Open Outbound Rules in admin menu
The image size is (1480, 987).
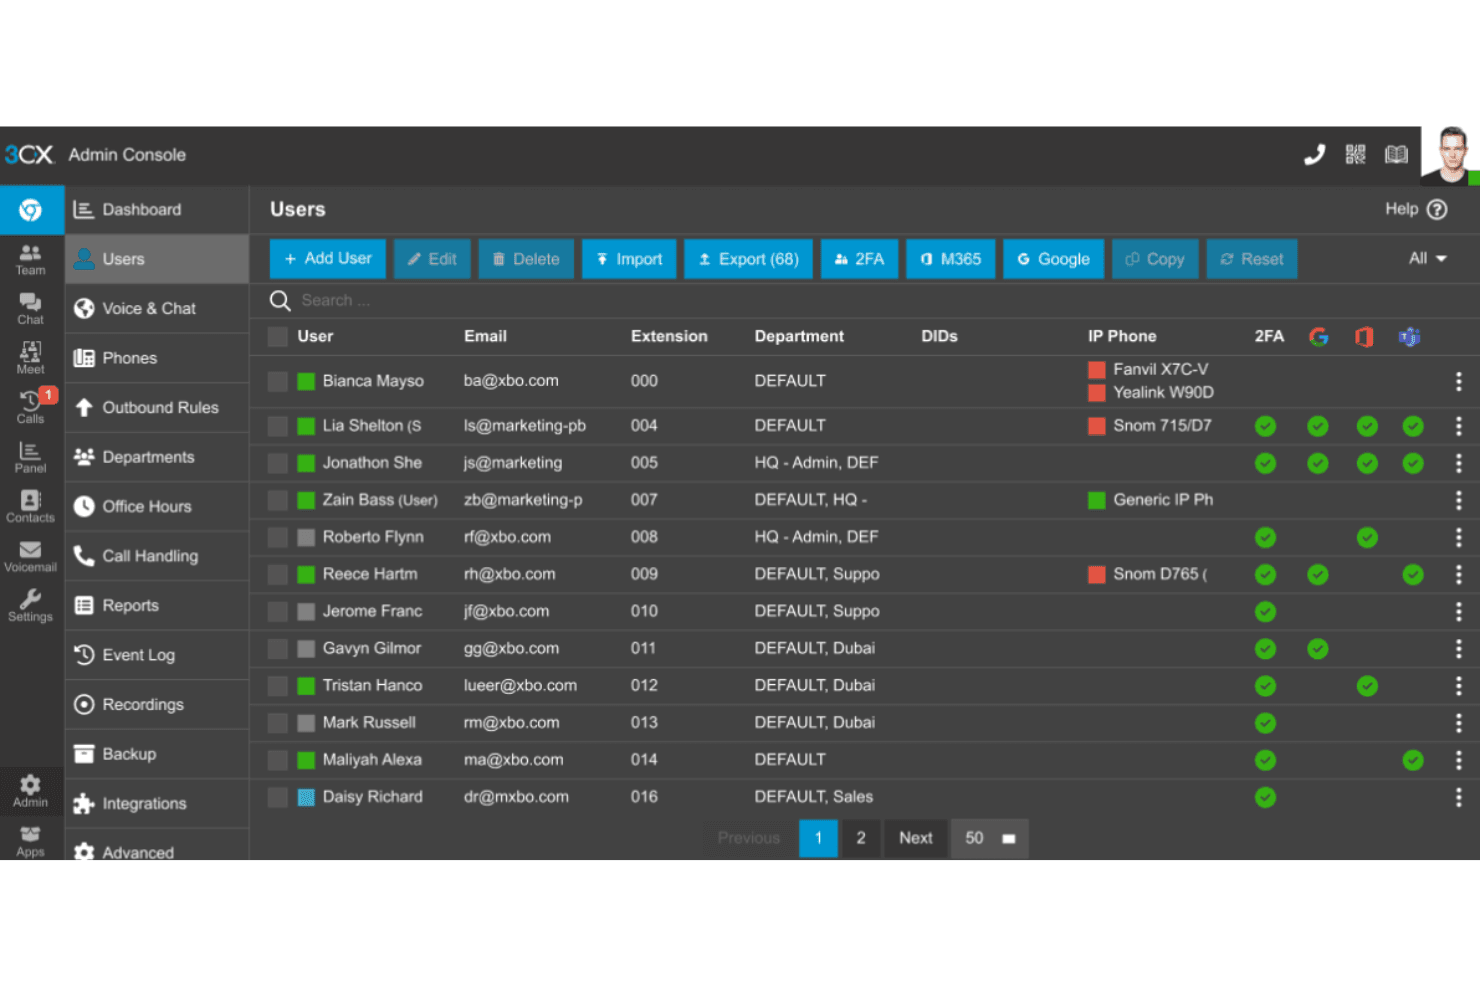tap(157, 408)
